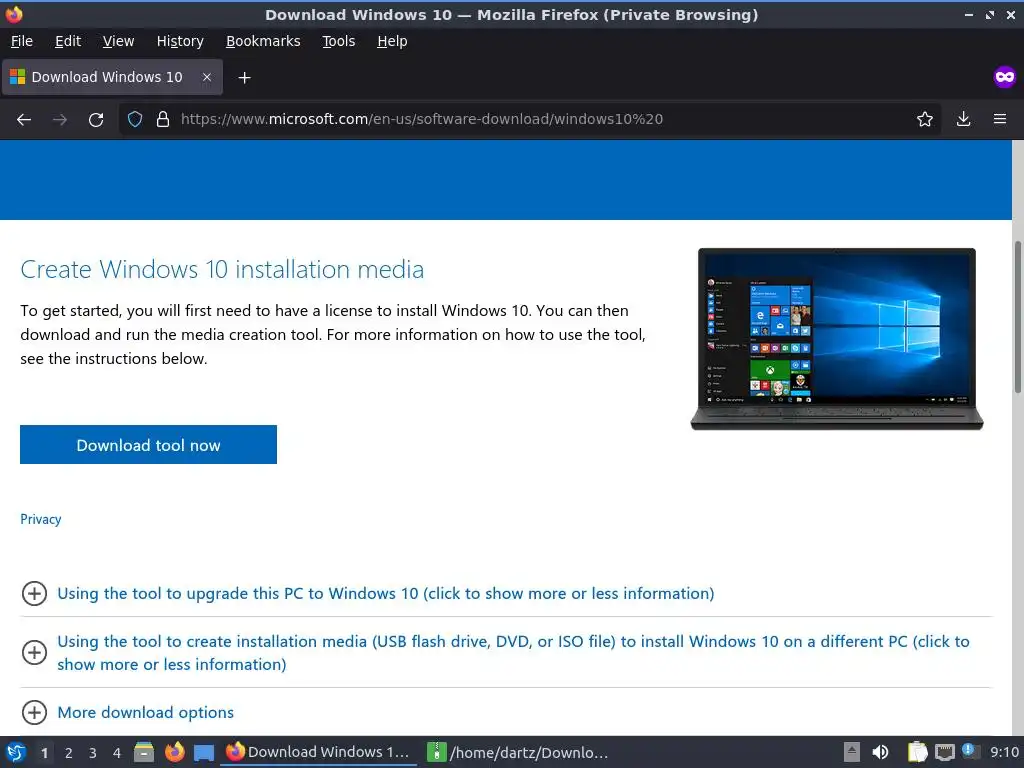Open the clipboard manager tray icon
Screen dimensions: 1024x768
[x=917, y=752]
